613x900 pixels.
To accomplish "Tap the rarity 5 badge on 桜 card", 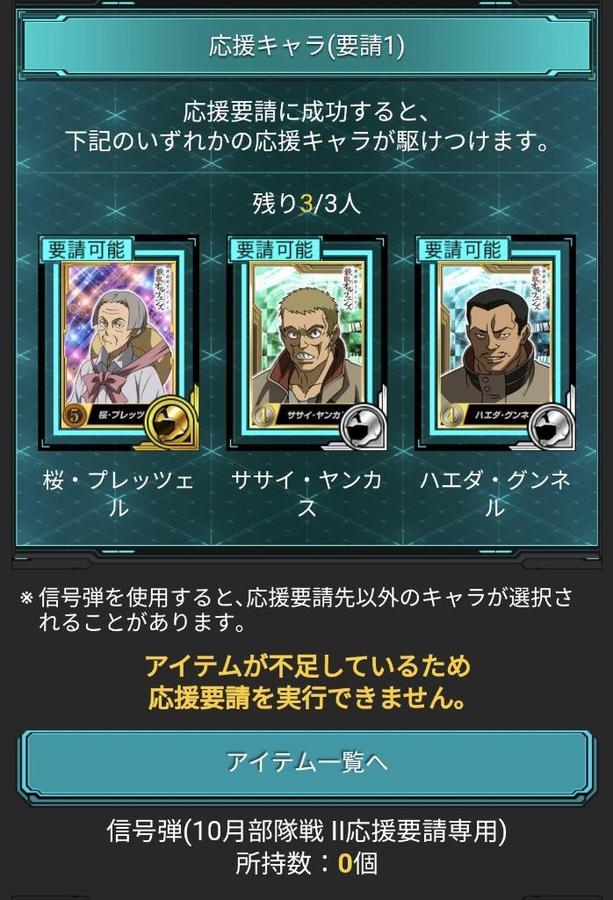I will coord(75,414).
